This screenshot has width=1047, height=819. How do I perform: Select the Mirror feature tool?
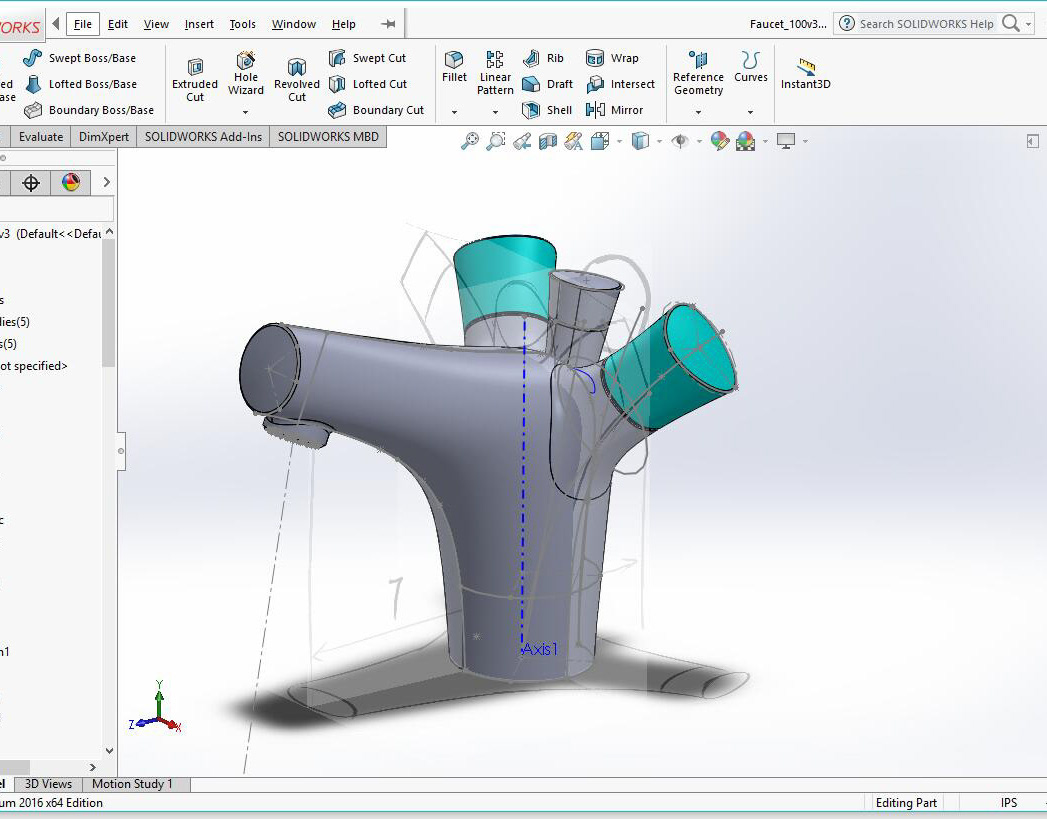coord(614,110)
